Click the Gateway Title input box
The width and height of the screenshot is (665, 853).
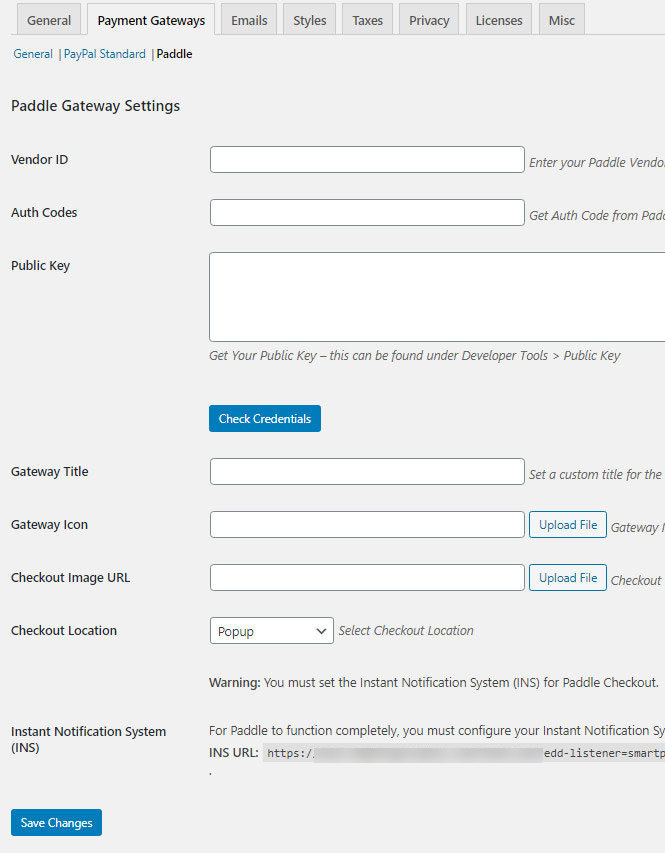click(x=367, y=472)
